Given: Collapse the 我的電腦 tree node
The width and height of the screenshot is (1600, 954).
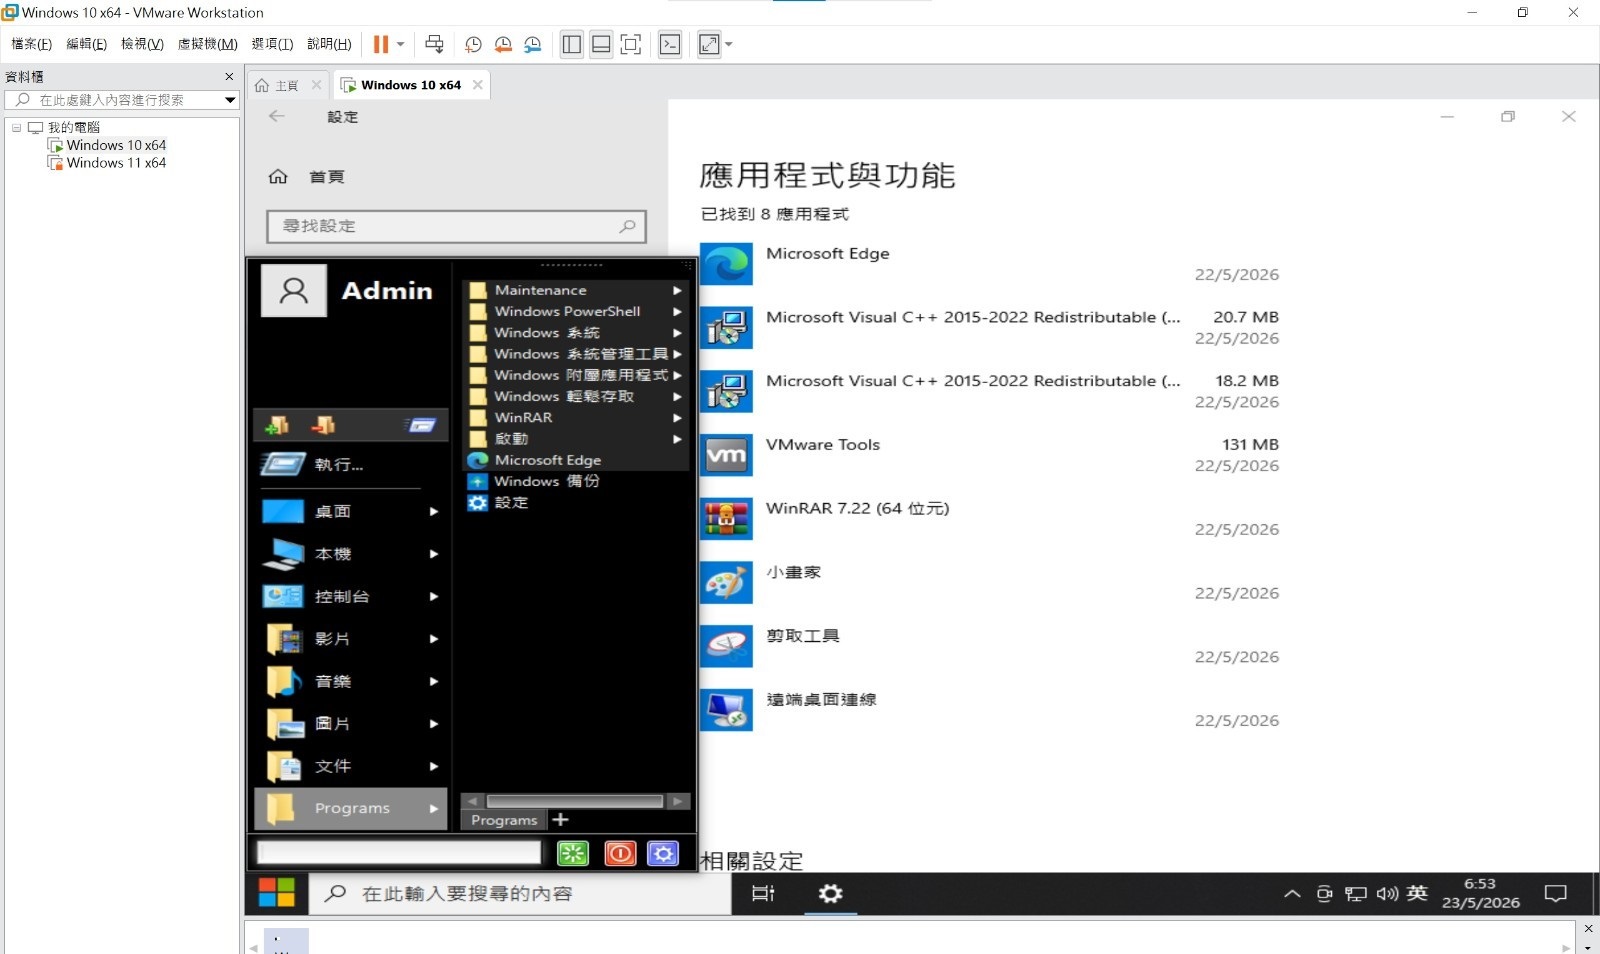Looking at the screenshot, I should [x=16, y=127].
